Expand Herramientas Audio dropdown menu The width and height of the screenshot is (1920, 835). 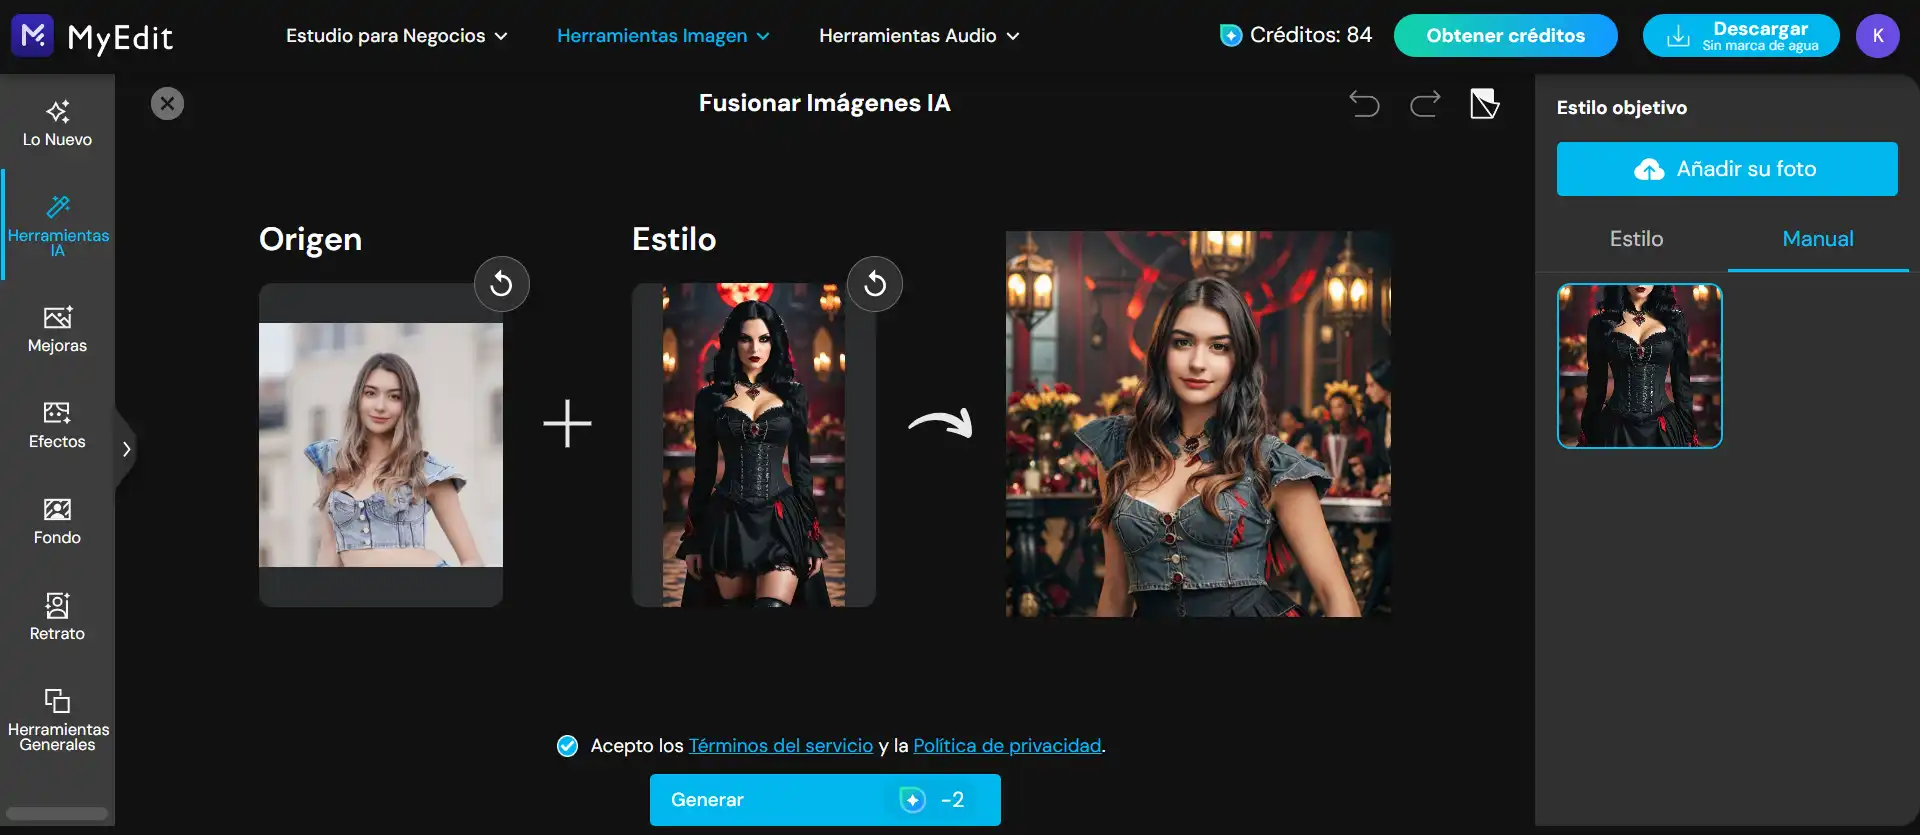coord(919,36)
